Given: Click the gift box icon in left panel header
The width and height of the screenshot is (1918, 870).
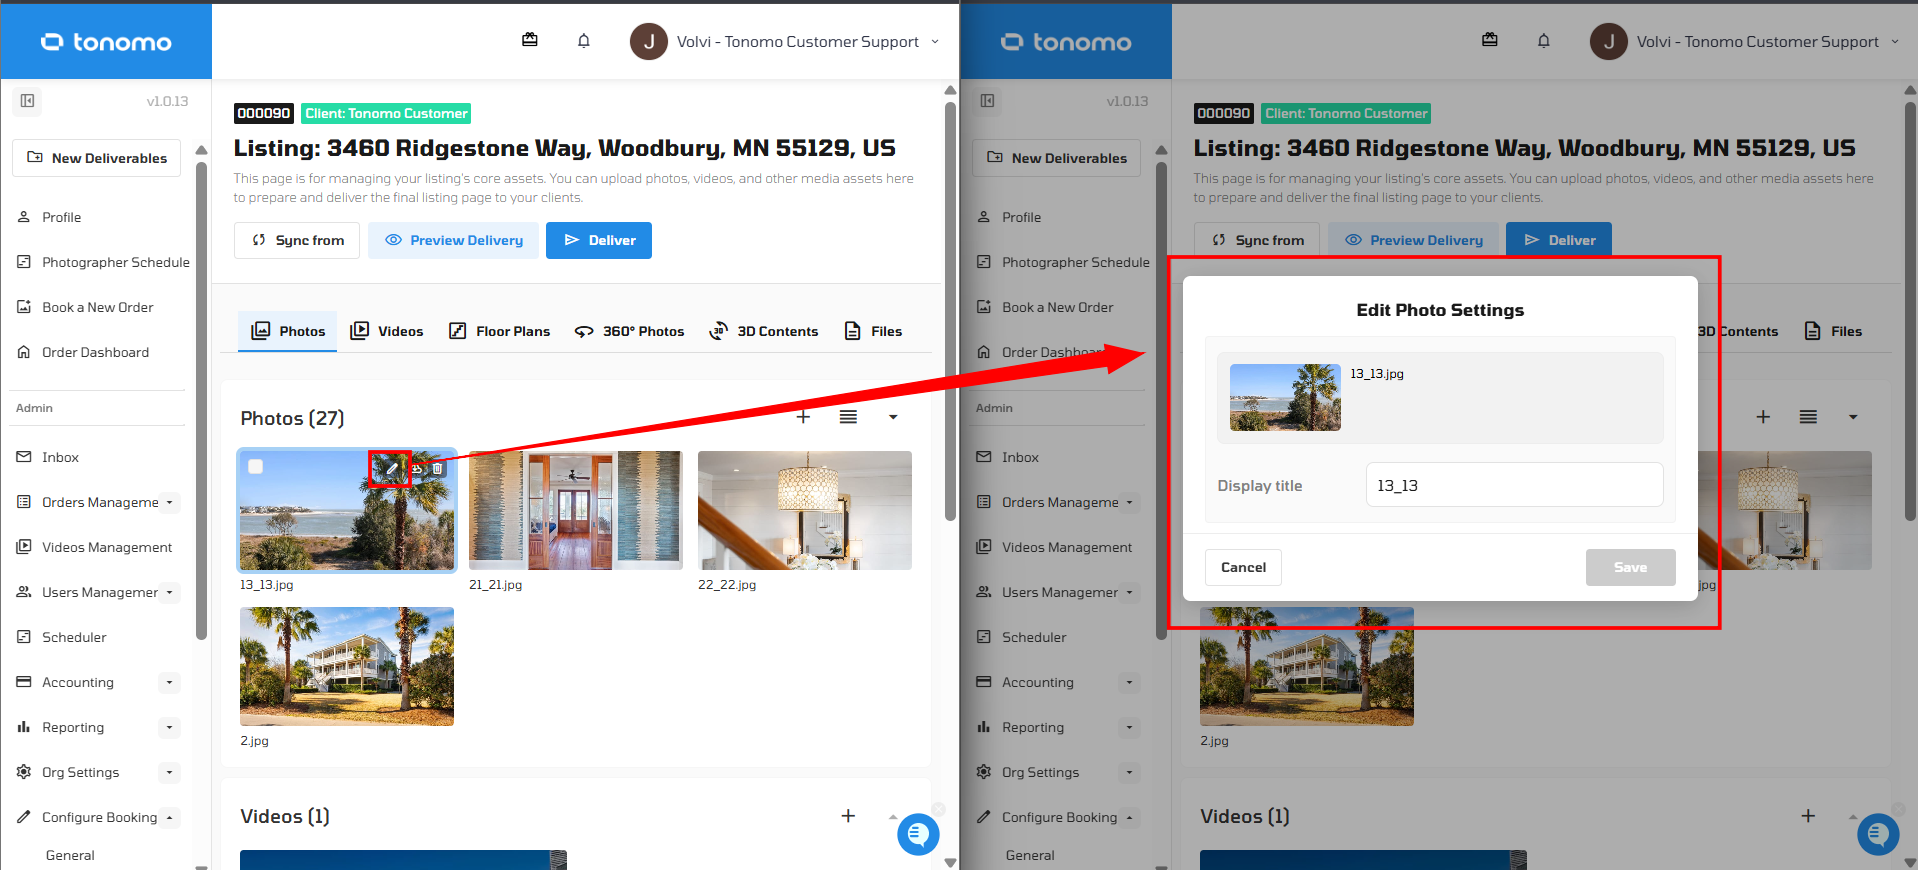Looking at the screenshot, I should coord(530,40).
